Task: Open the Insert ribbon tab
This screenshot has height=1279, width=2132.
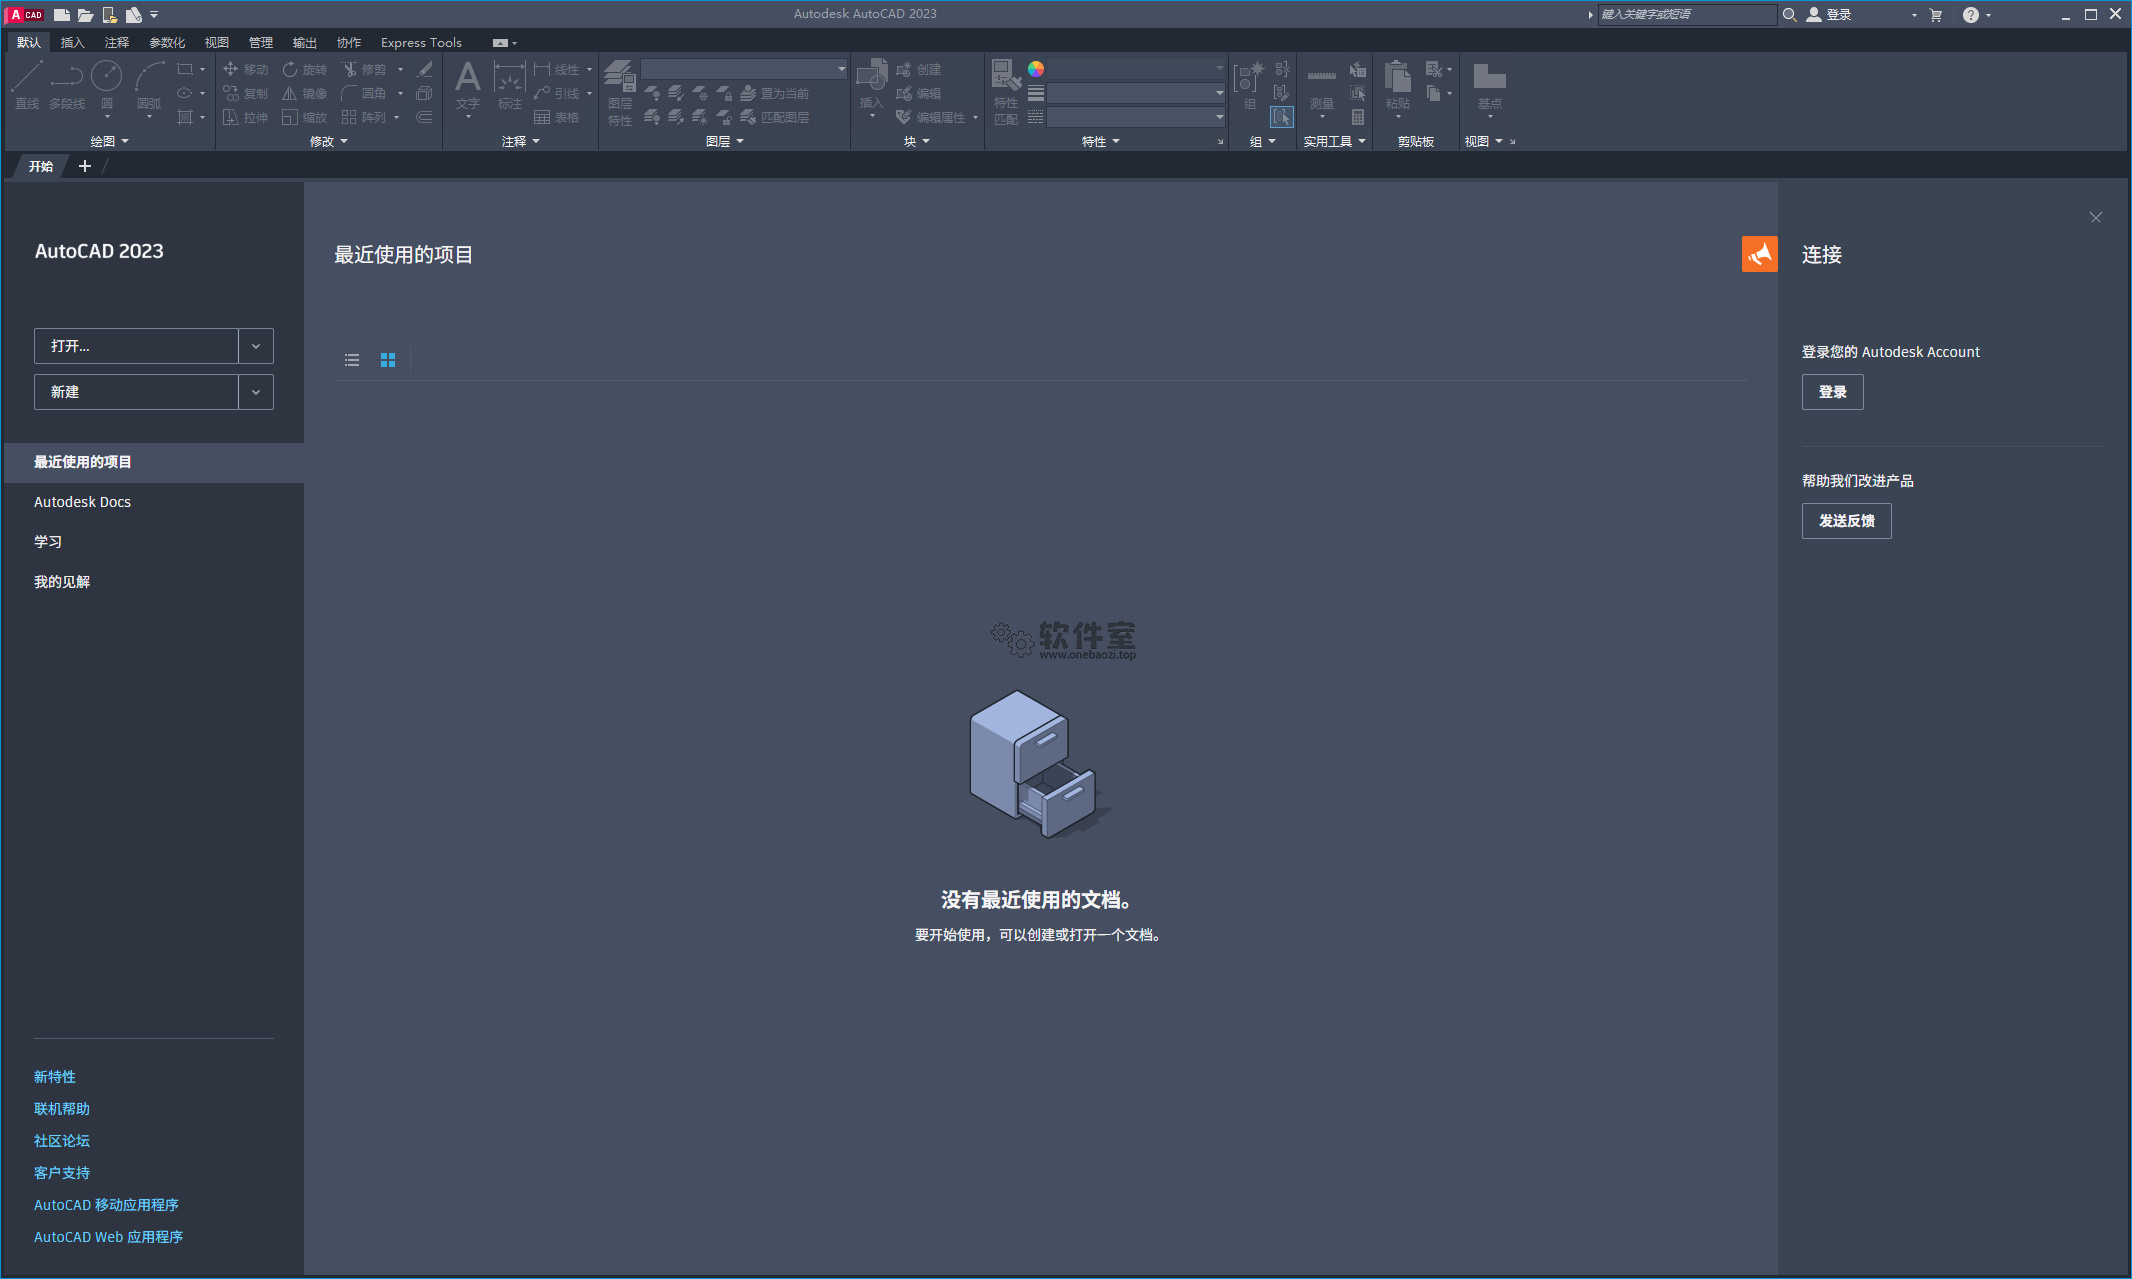Action: (x=72, y=42)
